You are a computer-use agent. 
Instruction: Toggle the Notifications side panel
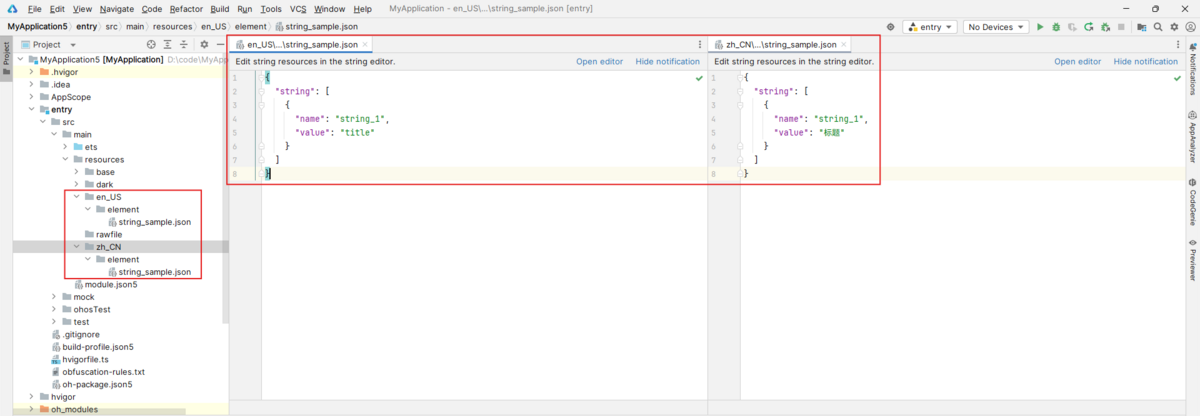(1192, 70)
